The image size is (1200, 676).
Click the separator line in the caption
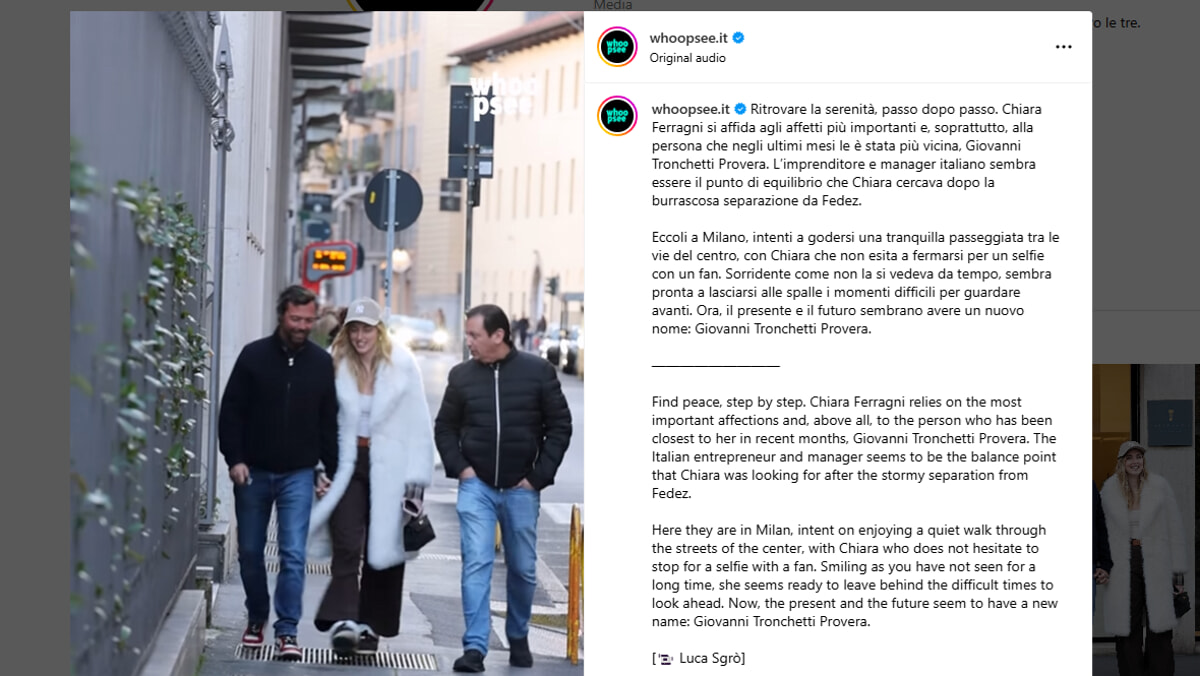pyautogui.click(x=715, y=366)
